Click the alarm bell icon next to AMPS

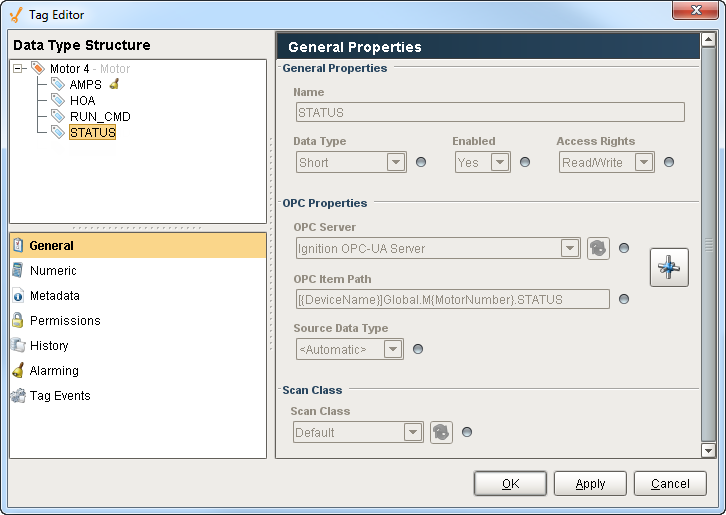(114, 85)
